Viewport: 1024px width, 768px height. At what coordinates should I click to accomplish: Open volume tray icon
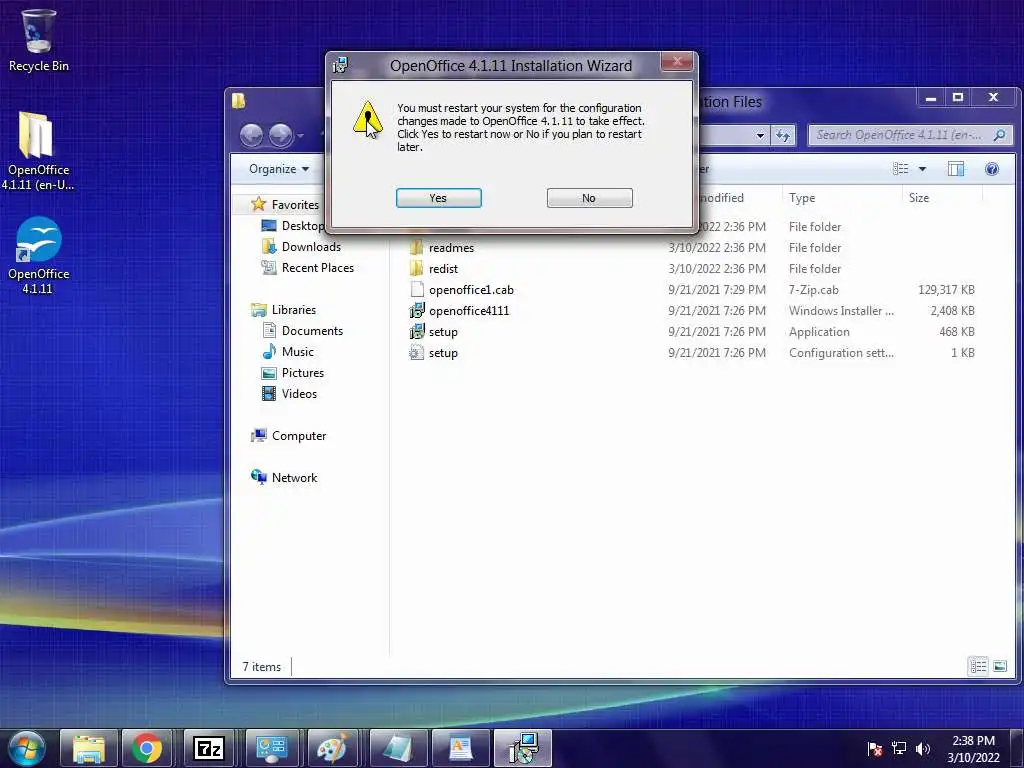coord(923,748)
